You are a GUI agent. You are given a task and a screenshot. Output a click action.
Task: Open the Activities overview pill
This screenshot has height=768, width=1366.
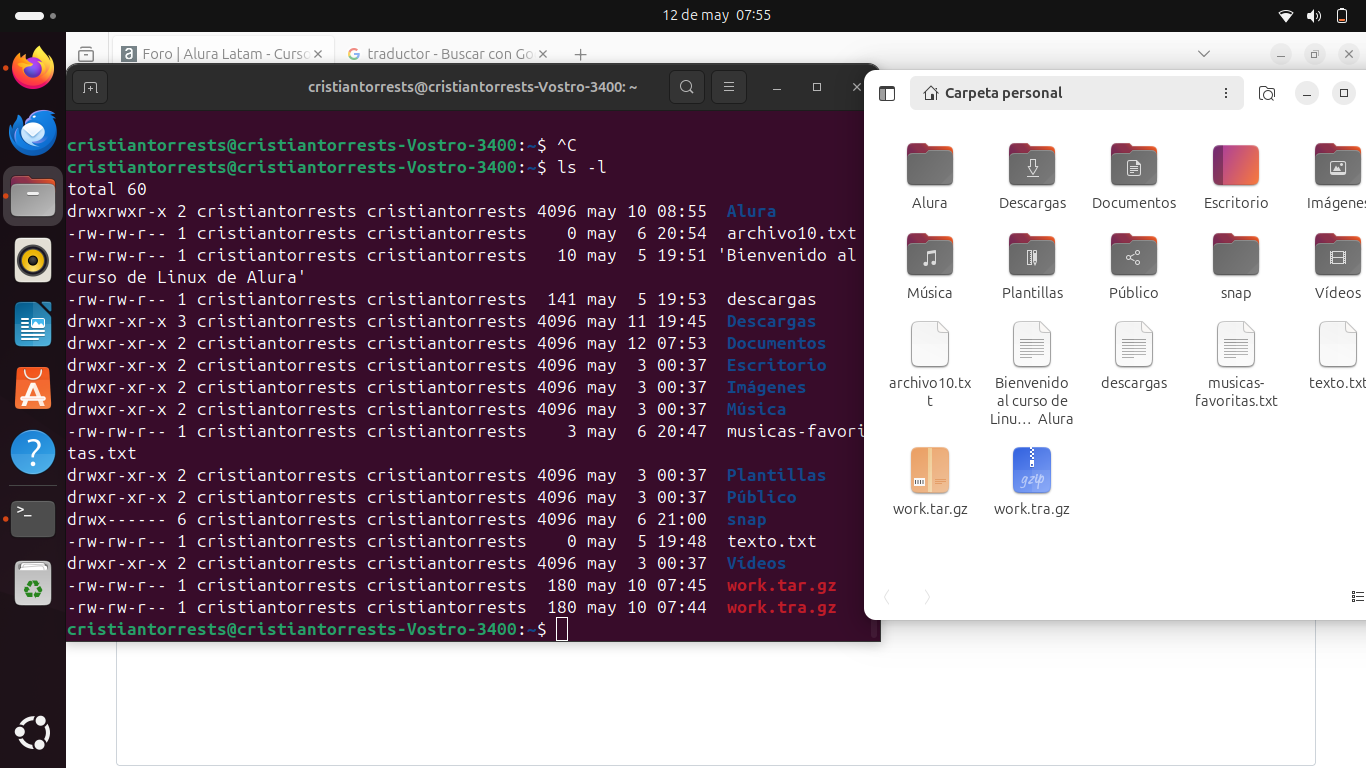tap(36, 16)
